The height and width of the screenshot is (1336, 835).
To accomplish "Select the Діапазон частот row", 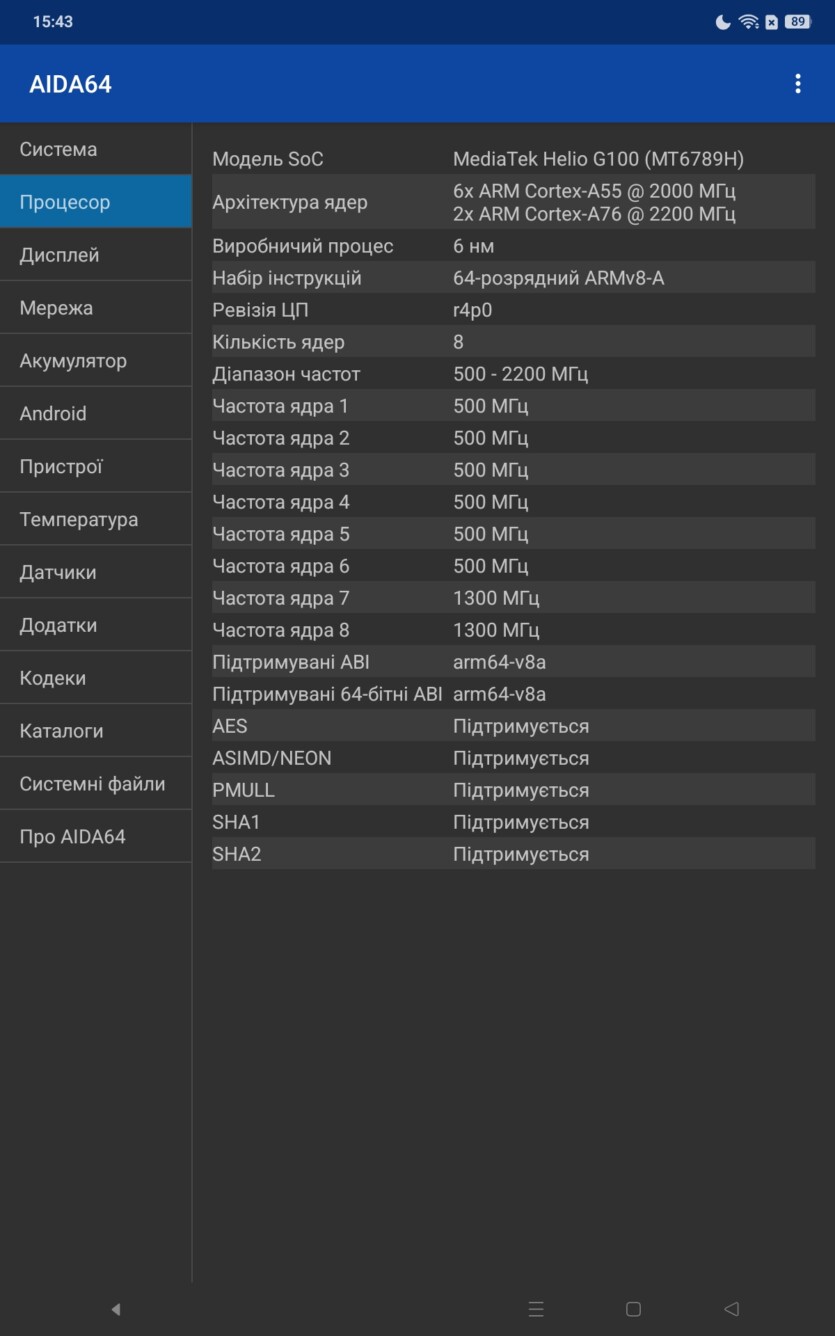I will pyautogui.click(x=513, y=374).
